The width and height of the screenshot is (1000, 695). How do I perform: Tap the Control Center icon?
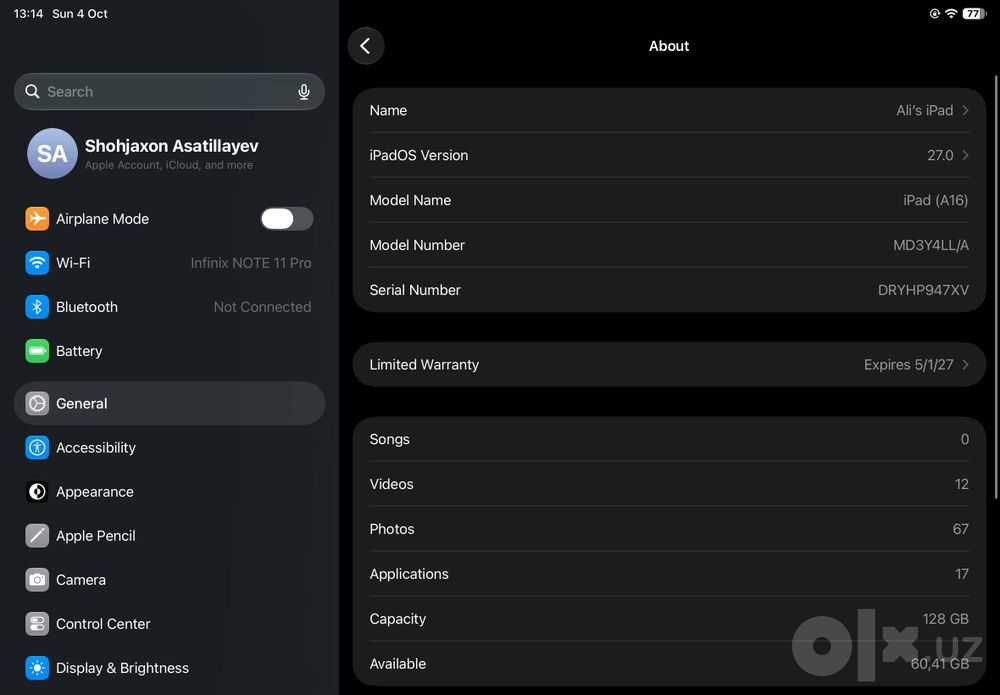37,624
